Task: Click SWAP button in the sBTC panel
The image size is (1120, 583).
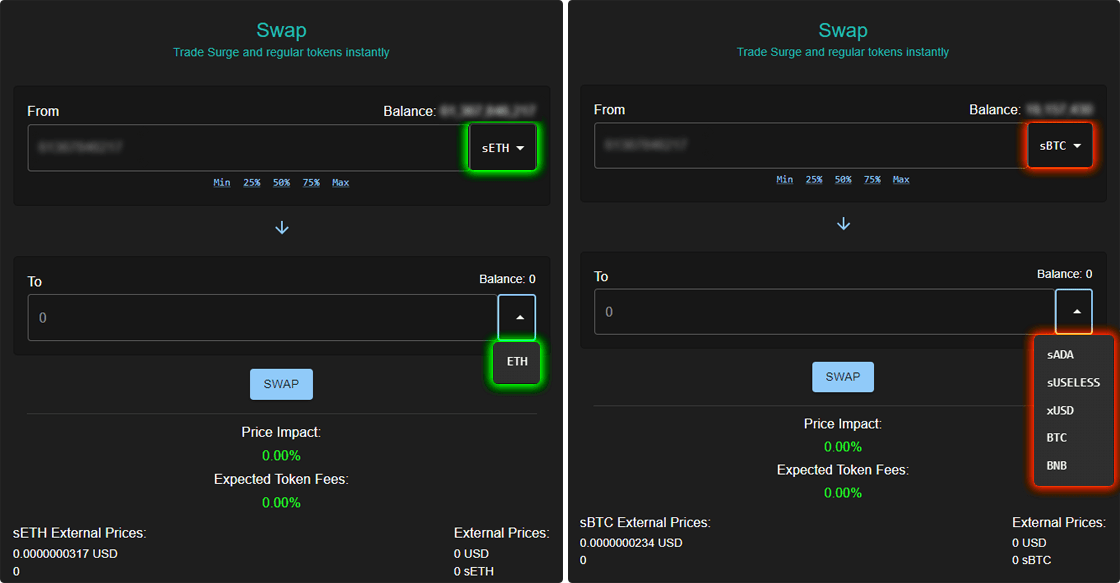Action: pyautogui.click(x=843, y=377)
